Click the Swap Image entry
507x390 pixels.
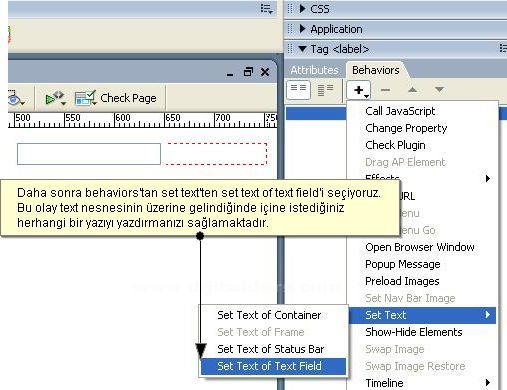click(395, 349)
